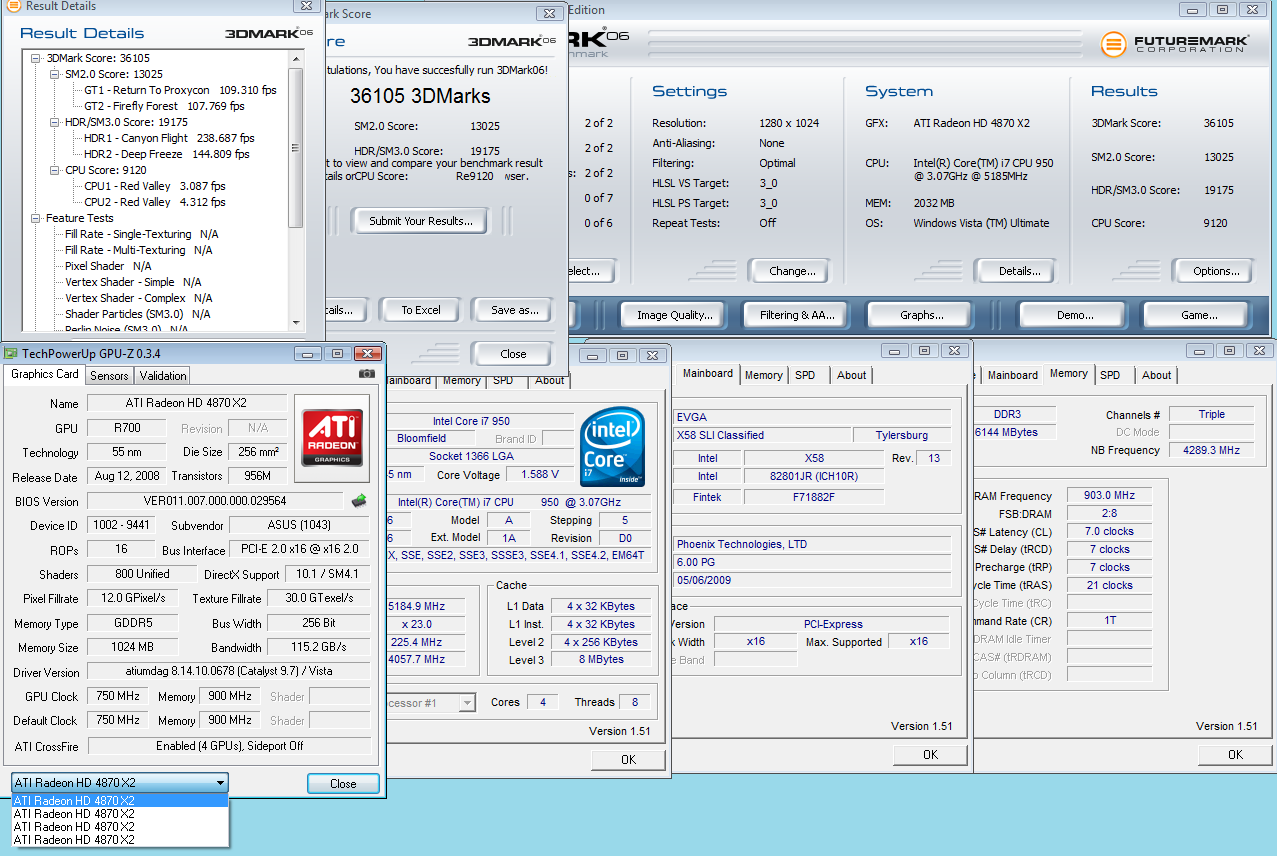Click OK in the CPU-Z processor window
This screenshot has width=1277, height=856.
click(628, 760)
